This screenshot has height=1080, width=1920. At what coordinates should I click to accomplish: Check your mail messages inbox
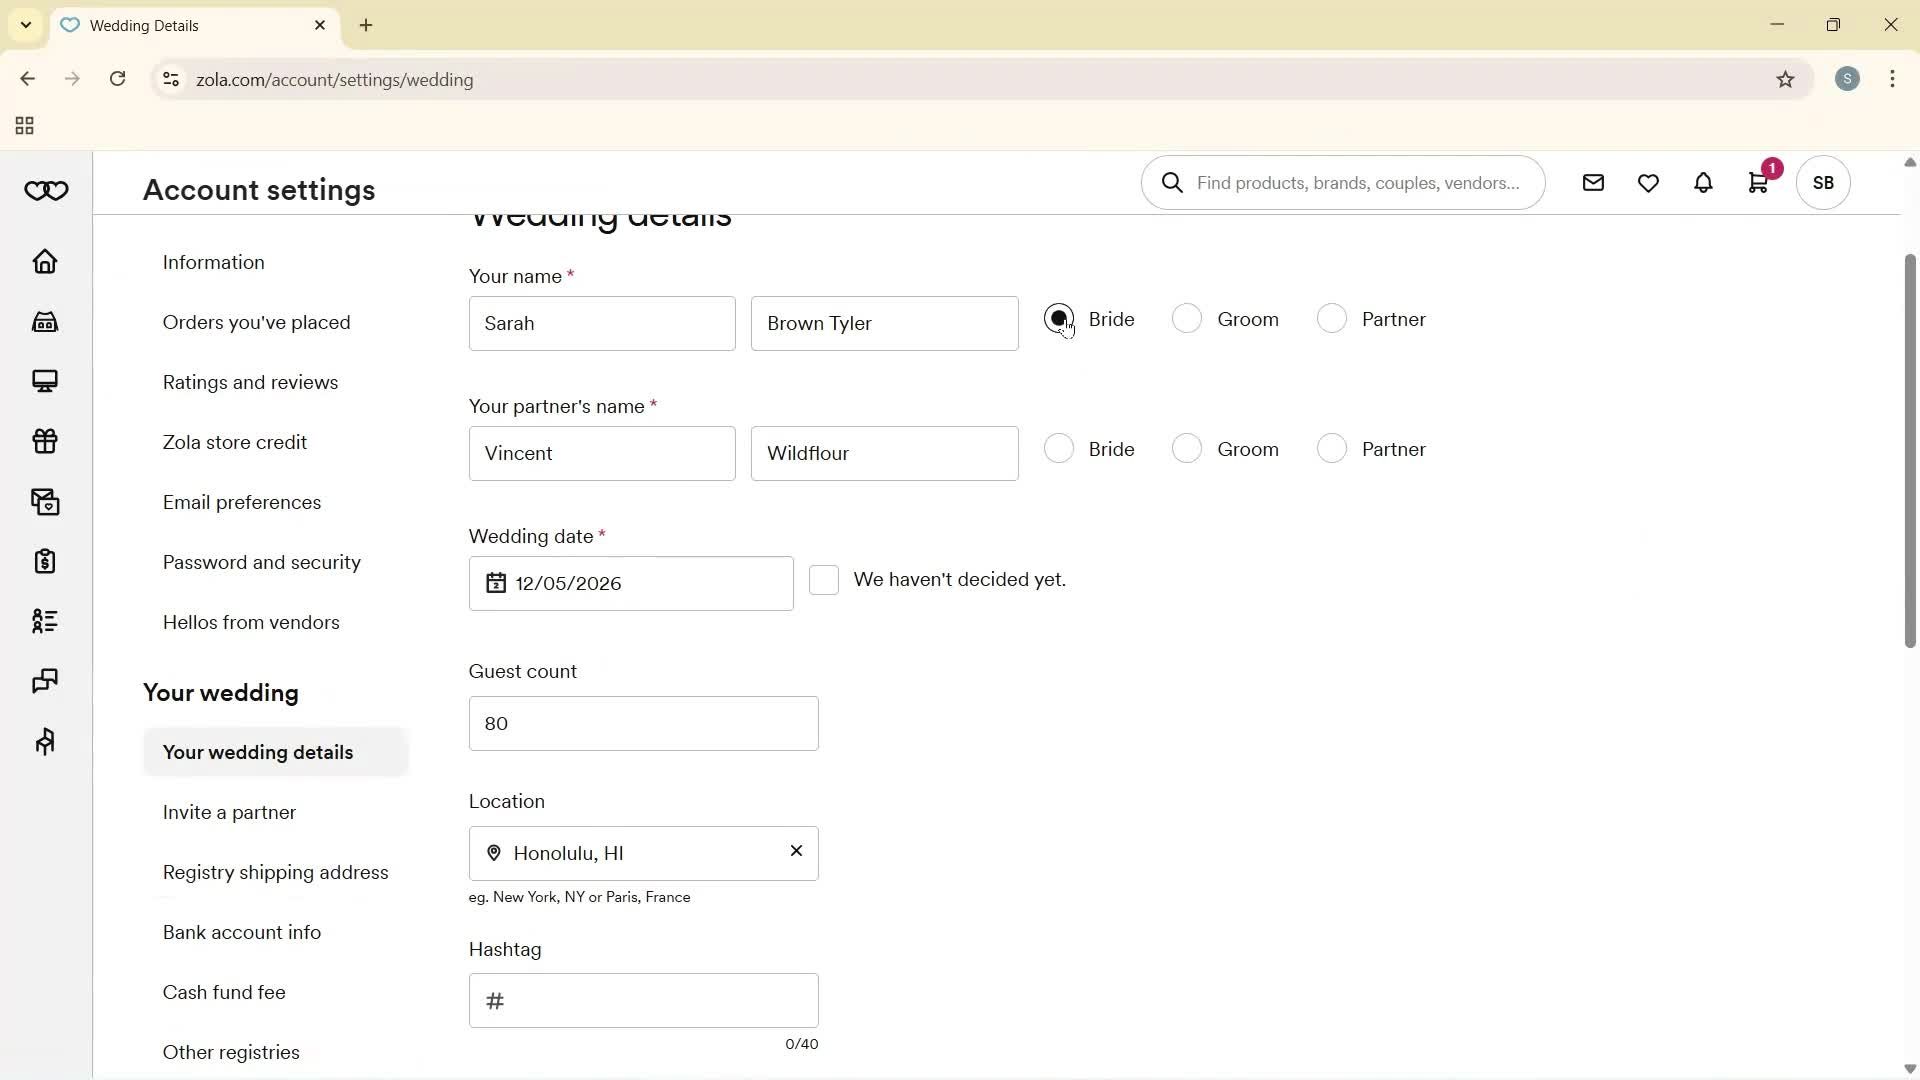(x=1593, y=183)
